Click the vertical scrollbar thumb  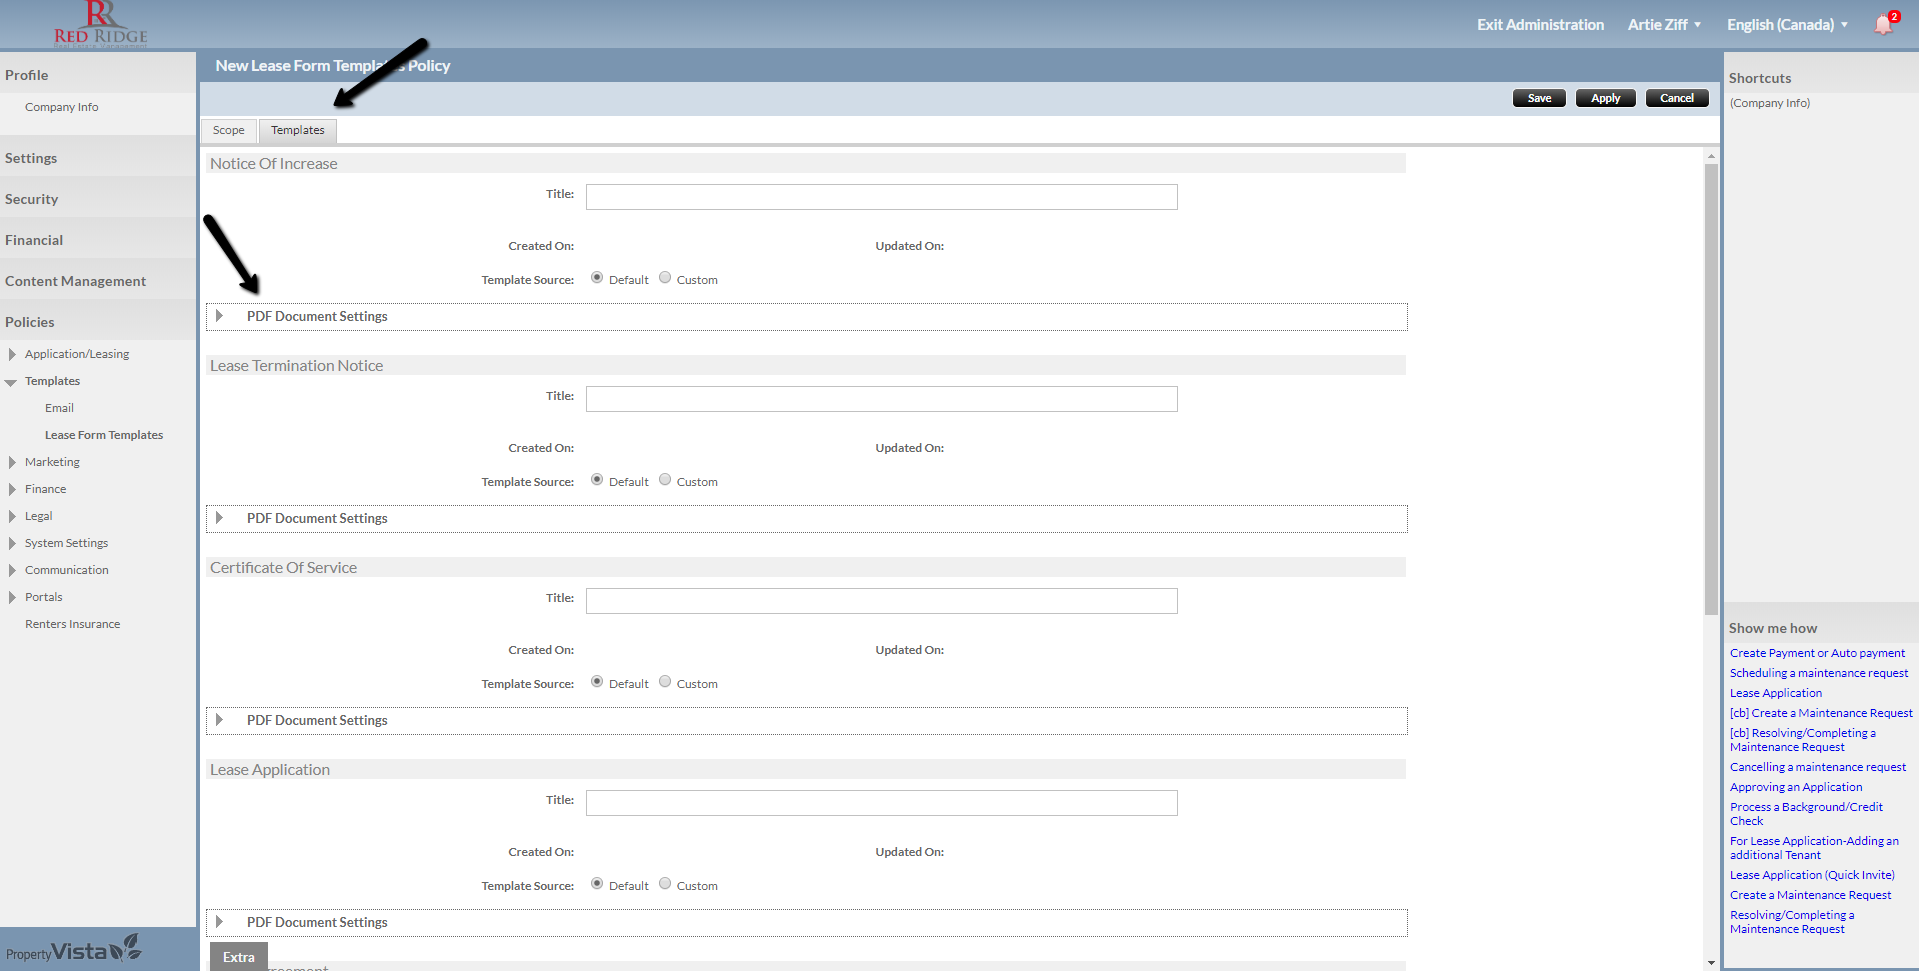(x=1711, y=390)
